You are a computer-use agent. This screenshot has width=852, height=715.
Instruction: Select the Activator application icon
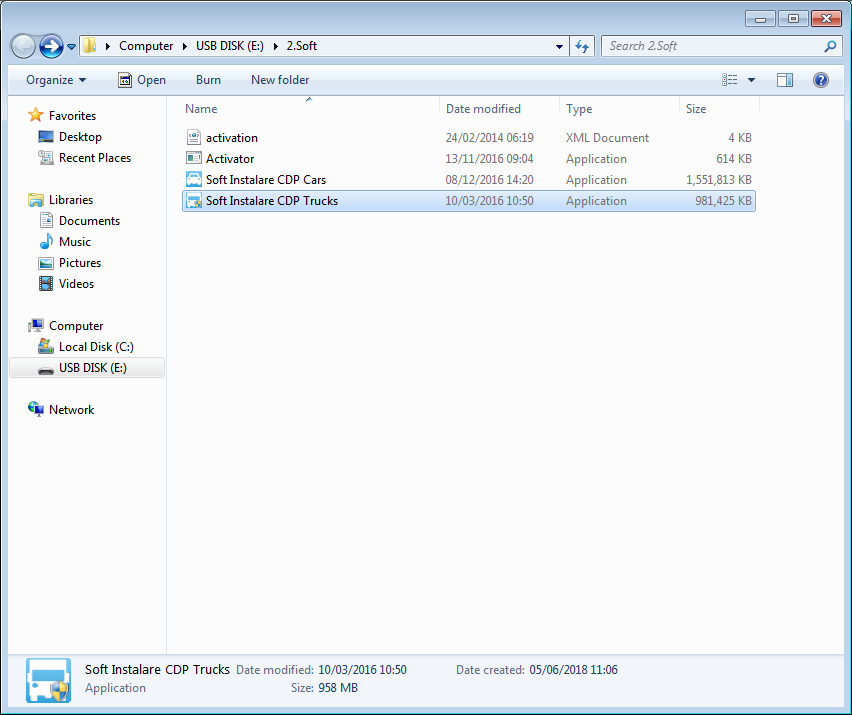coord(193,159)
